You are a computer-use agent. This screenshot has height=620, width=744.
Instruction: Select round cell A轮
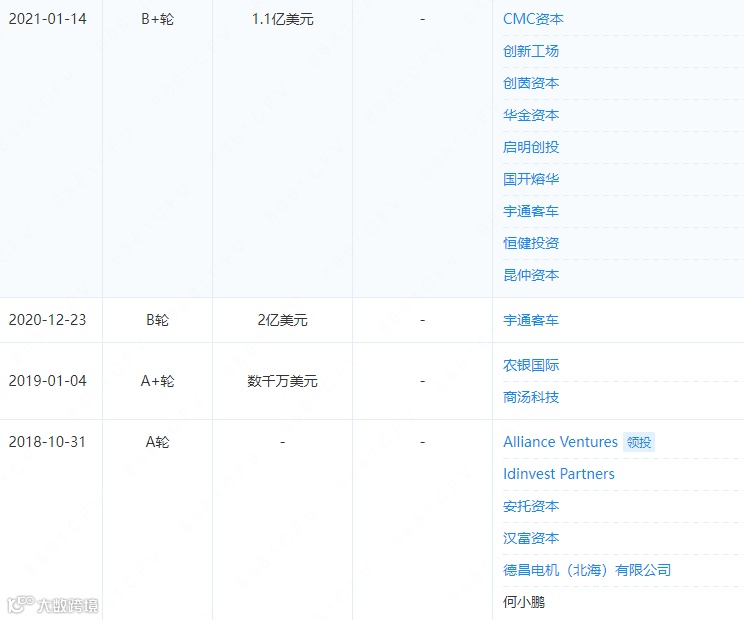coord(158,442)
